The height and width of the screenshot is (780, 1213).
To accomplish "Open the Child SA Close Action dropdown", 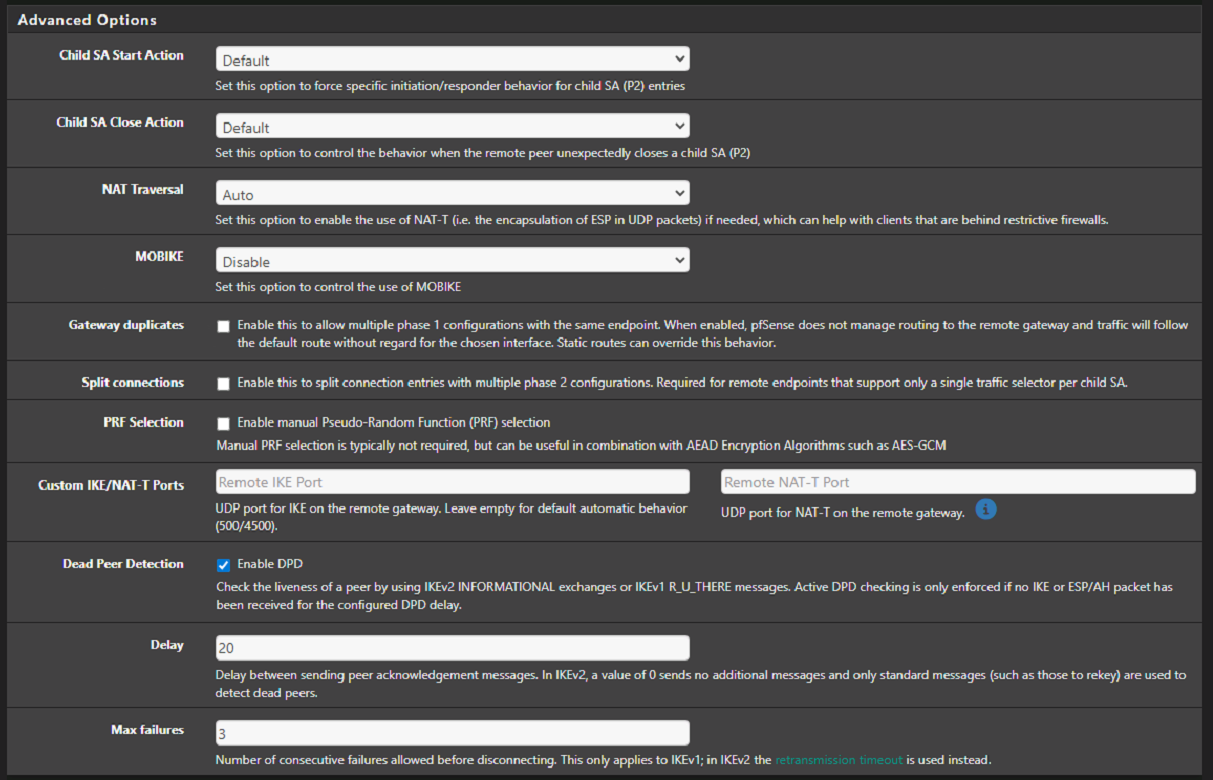I will (x=452, y=127).
